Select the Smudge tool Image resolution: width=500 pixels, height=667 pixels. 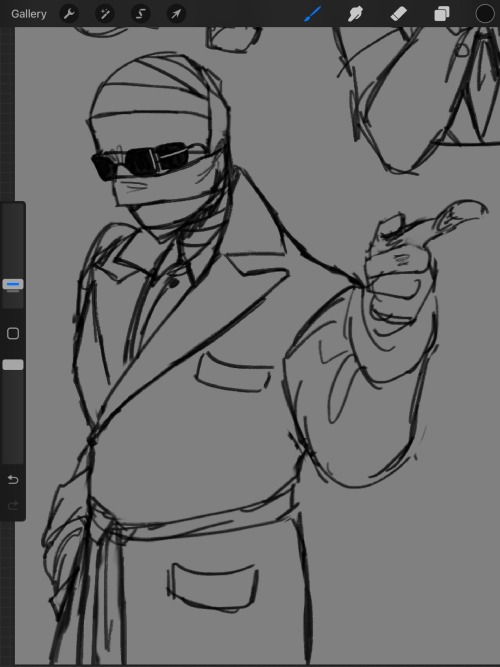click(x=355, y=14)
